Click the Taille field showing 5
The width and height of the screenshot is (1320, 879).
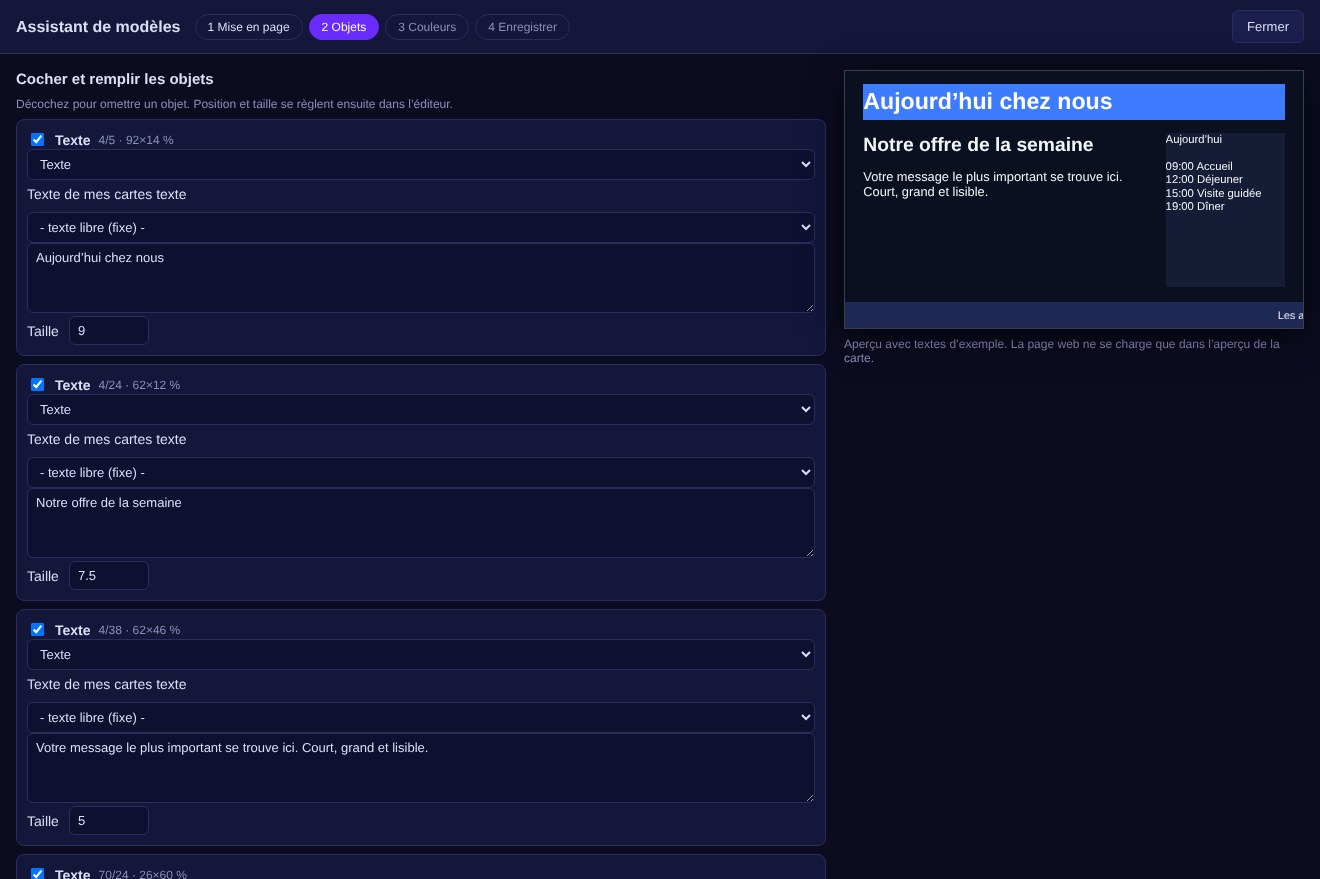(109, 821)
